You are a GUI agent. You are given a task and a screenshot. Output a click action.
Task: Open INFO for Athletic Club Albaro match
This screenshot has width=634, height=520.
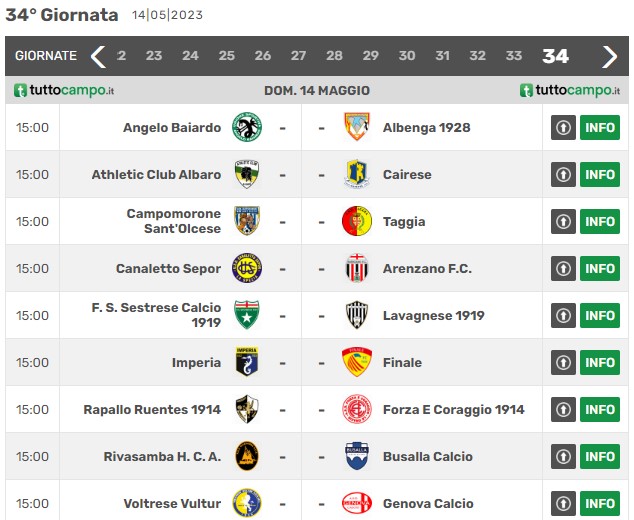(x=600, y=174)
